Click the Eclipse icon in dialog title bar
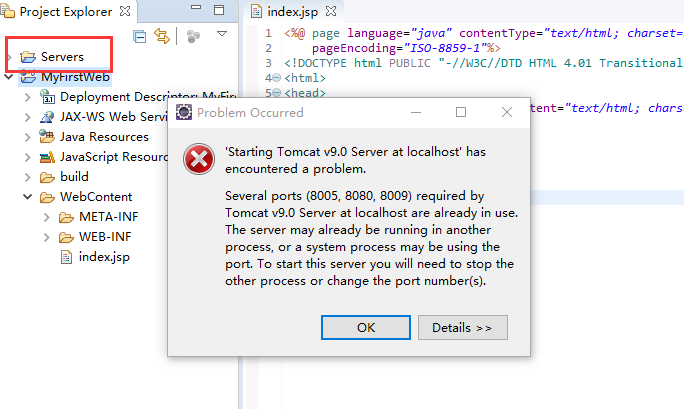This screenshot has width=684, height=409. coord(184,112)
